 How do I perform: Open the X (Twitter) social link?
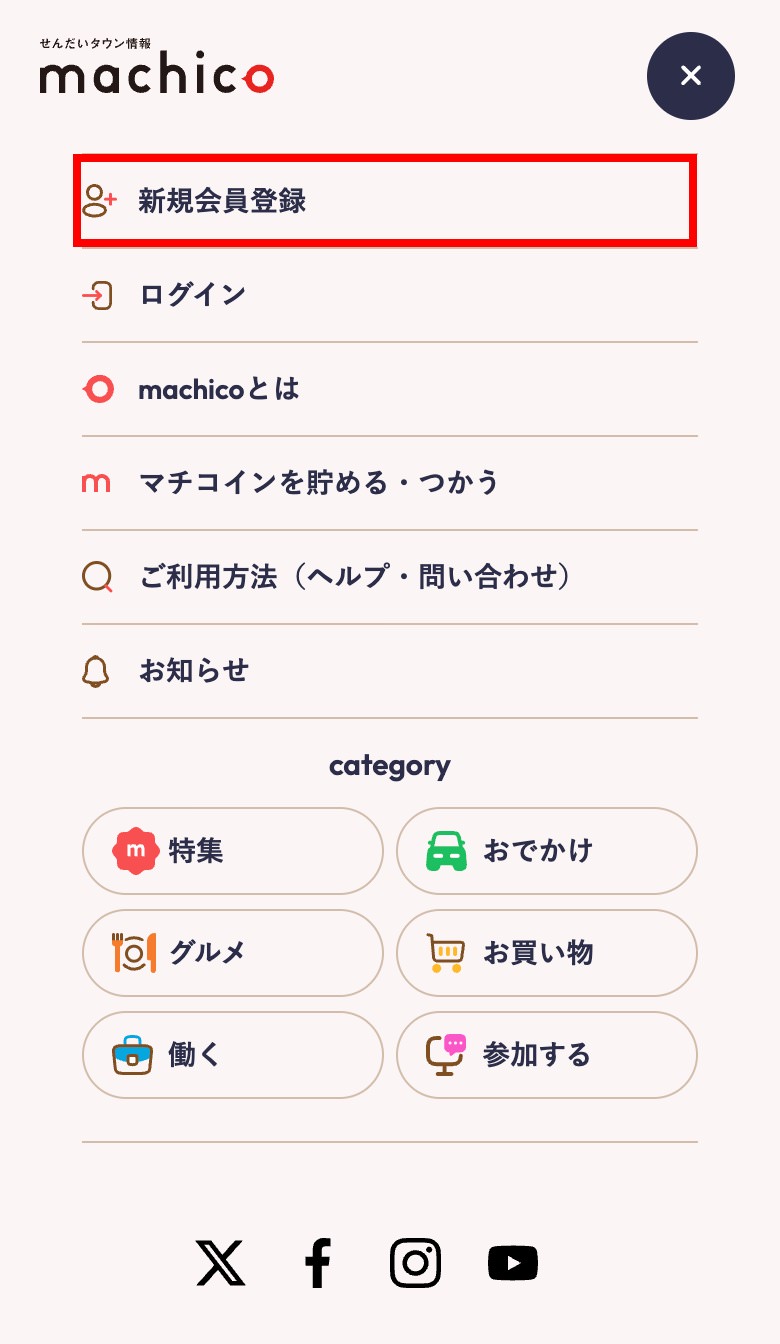[220, 1262]
